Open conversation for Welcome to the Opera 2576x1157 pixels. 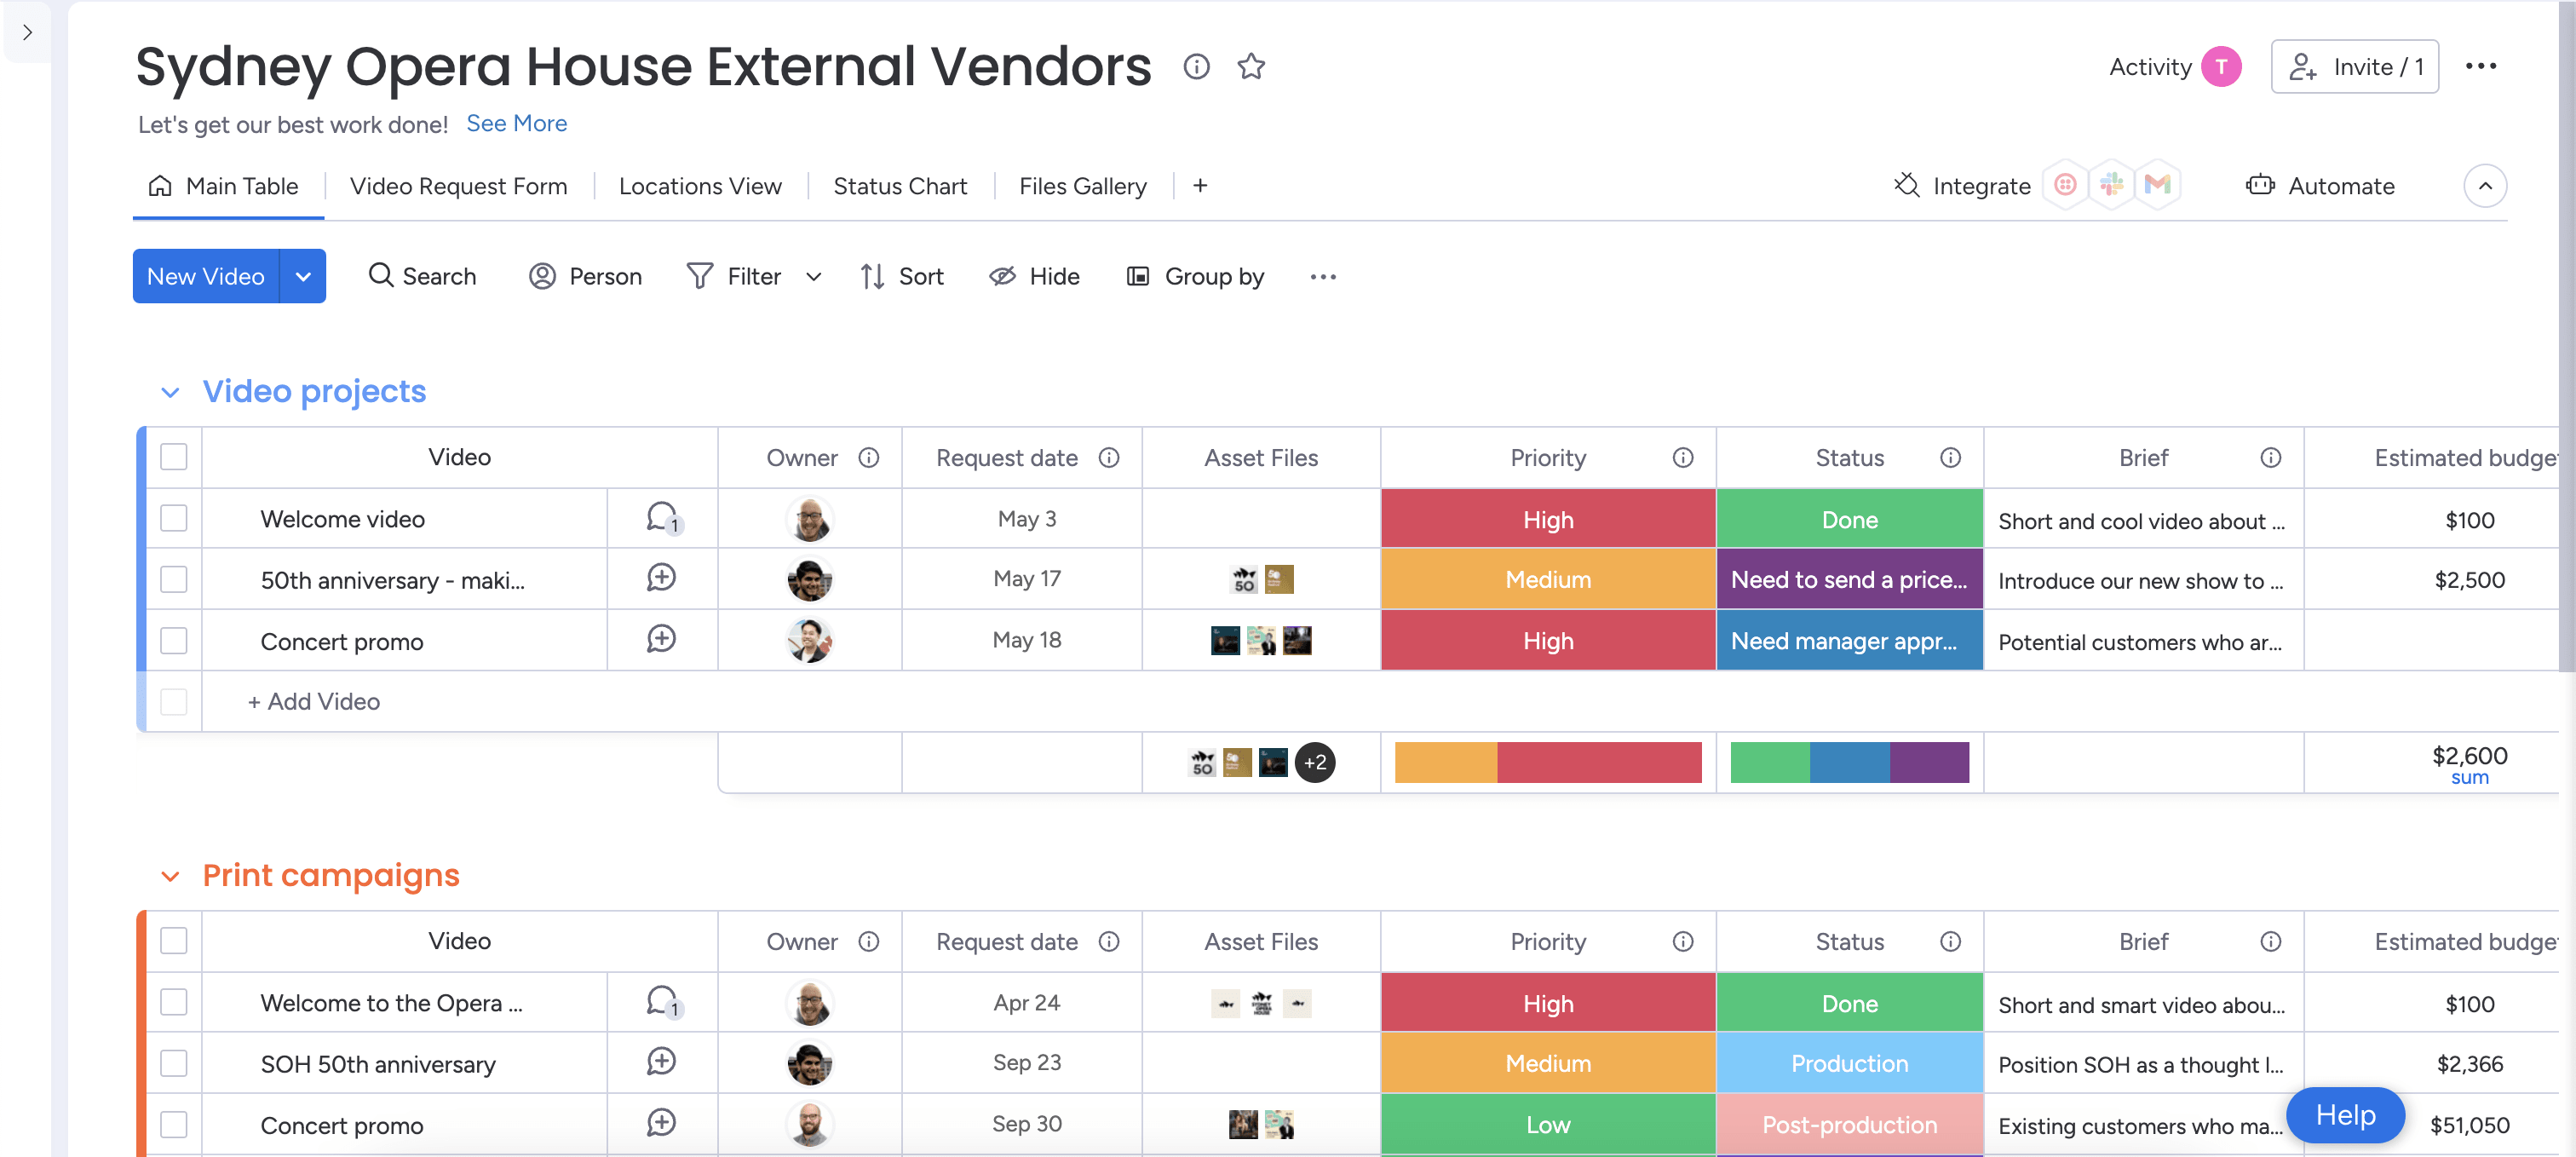[x=662, y=1002]
